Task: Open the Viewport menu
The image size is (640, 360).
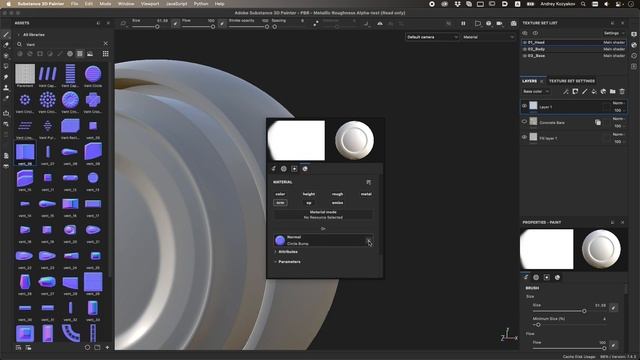Action: coord(150,4)
